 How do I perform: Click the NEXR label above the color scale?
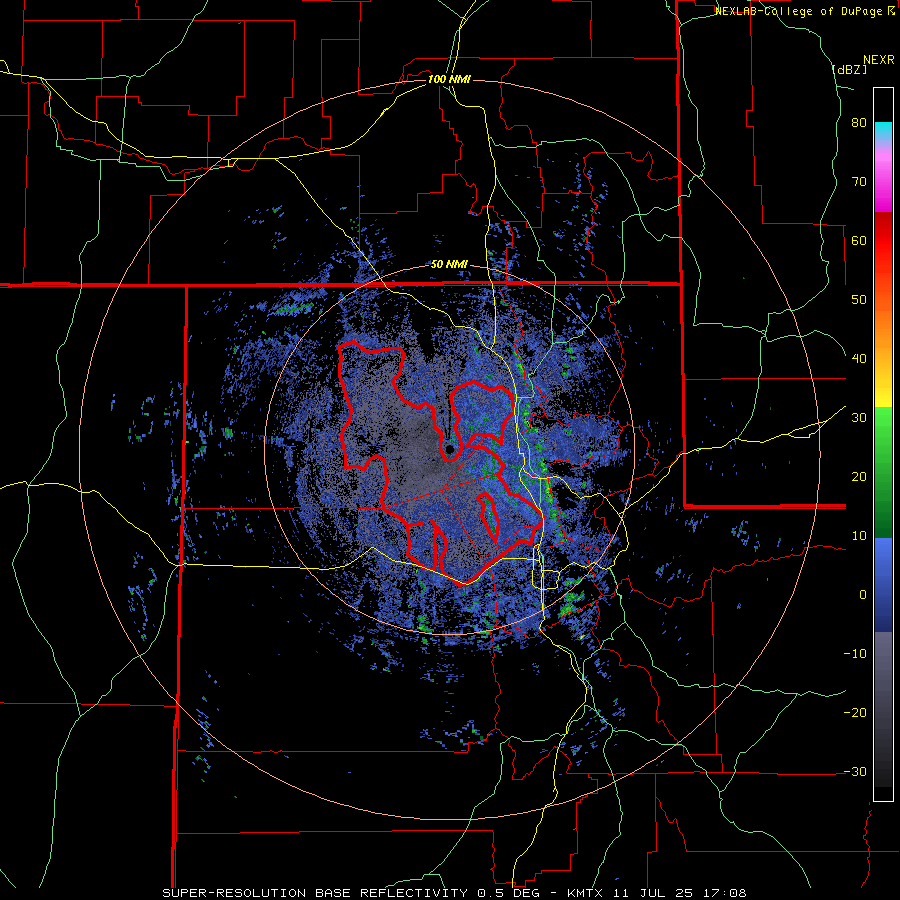(x=878, y=60)
